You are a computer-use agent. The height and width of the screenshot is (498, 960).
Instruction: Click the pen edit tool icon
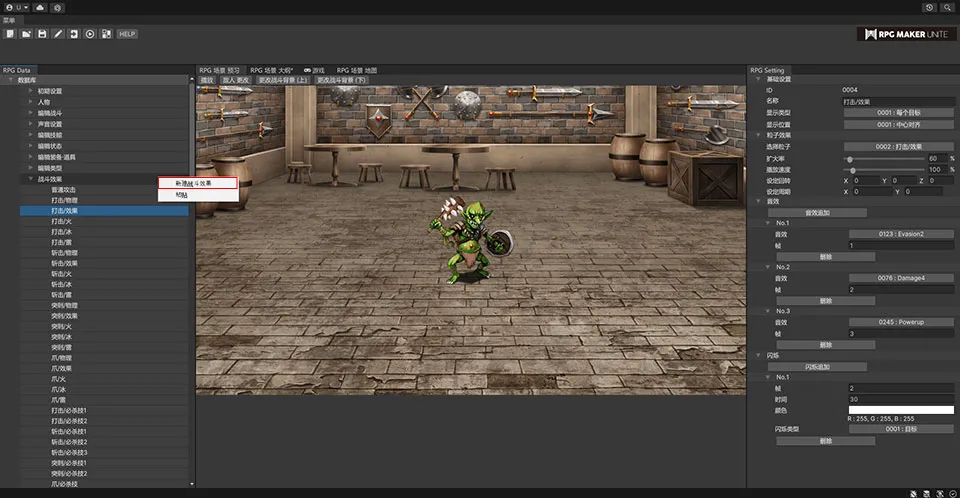click(58, 34)
